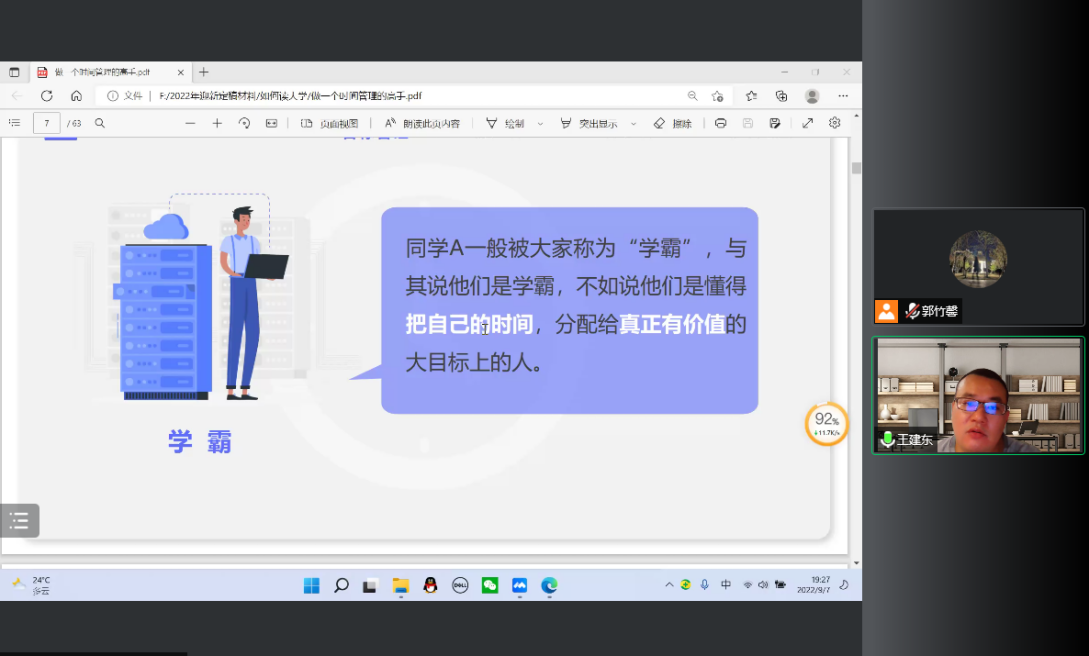Open a new browser tab
This screenshot has height=656, width=1089.
click(x=204, y=72)
